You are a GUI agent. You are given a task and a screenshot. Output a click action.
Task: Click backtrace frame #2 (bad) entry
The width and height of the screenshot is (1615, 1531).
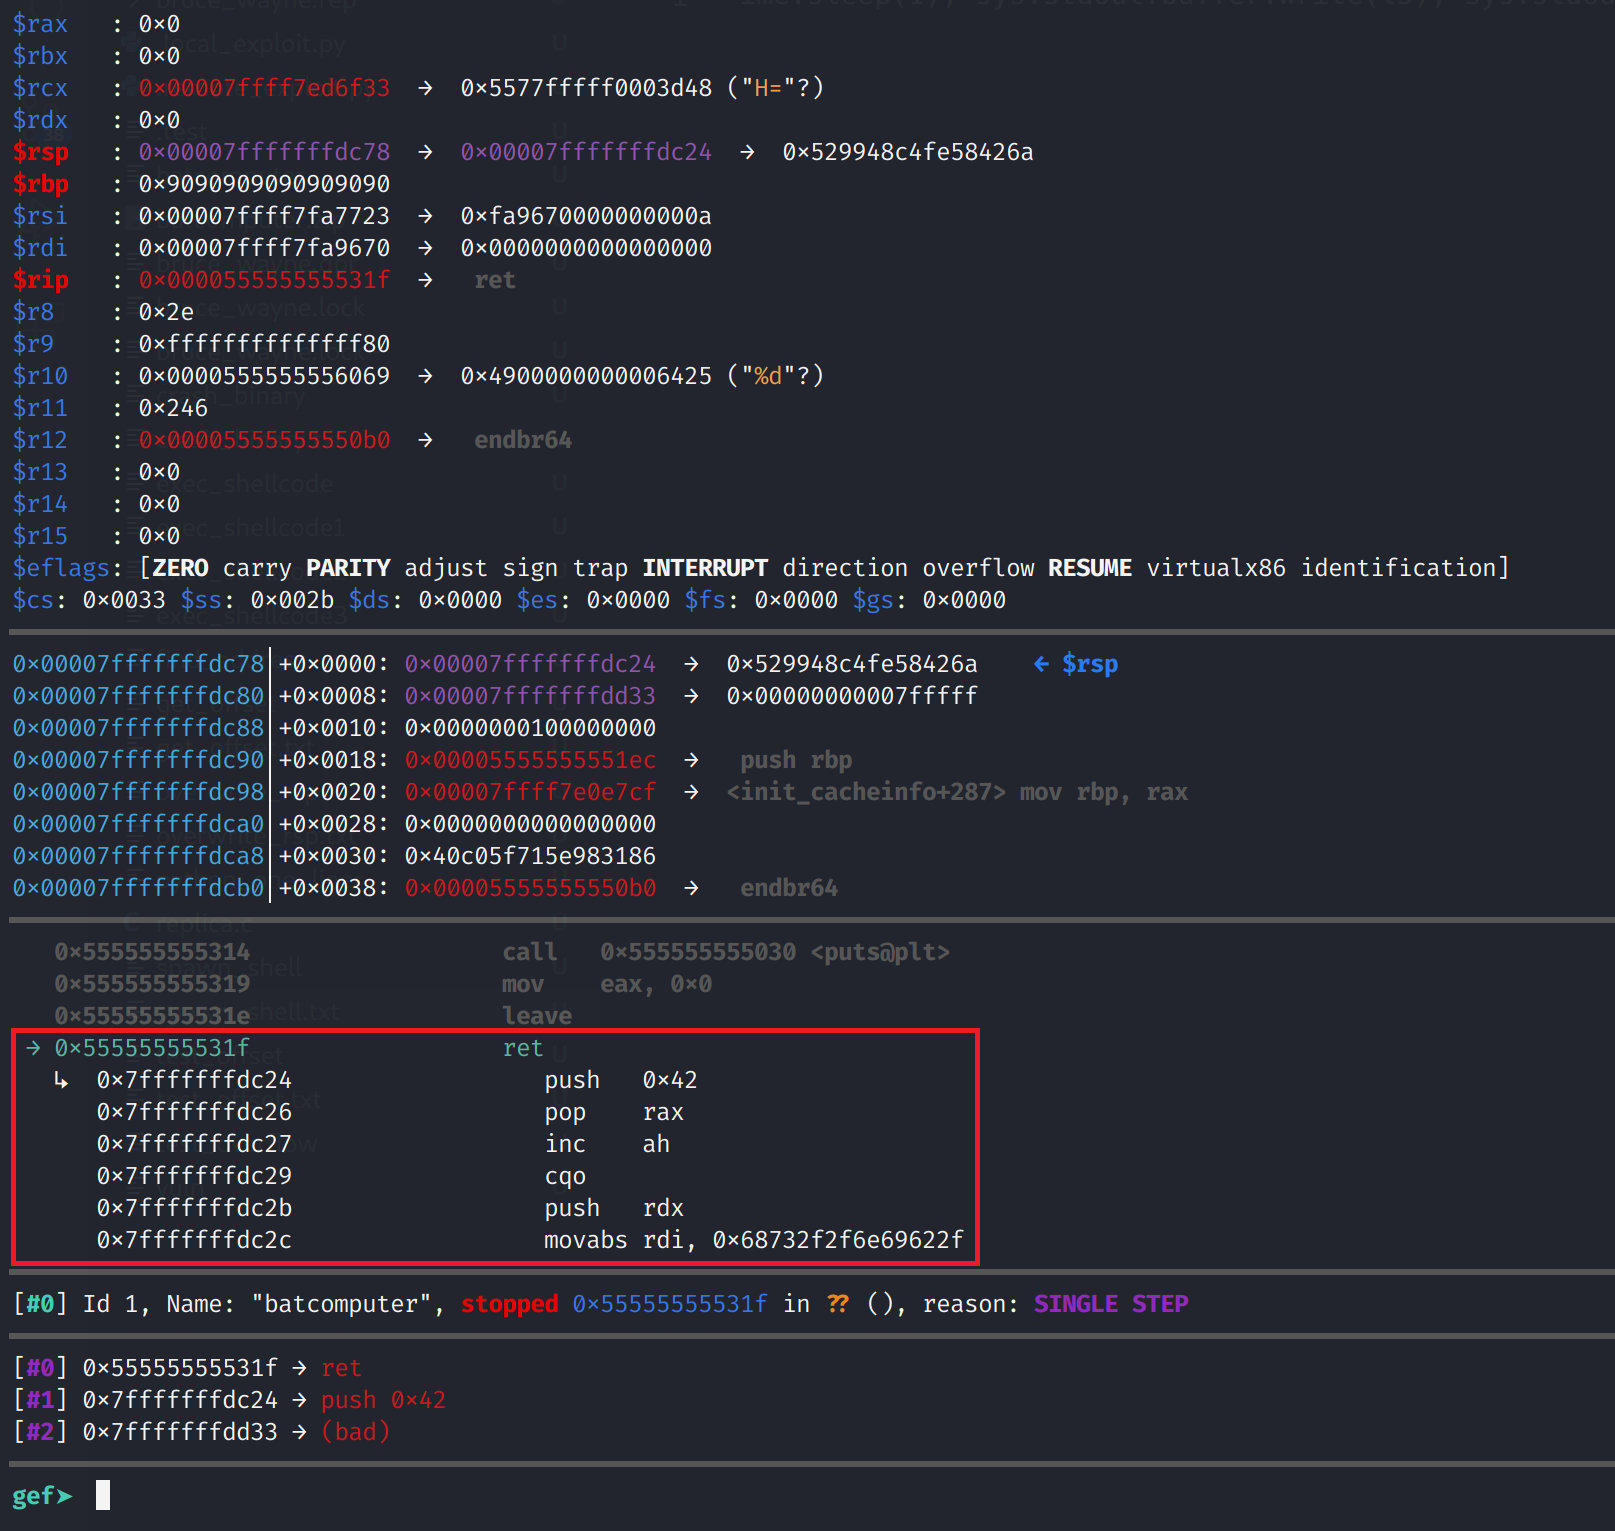pos(201,1432)
